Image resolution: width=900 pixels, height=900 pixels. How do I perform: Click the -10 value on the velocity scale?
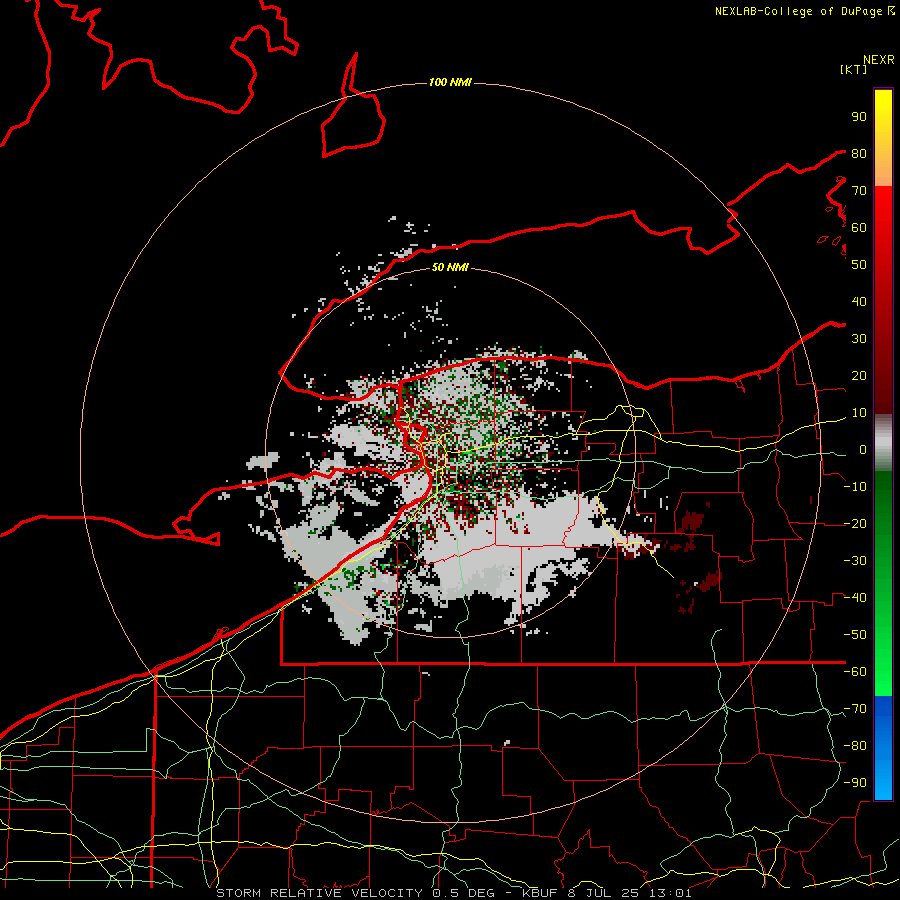[855, 487]
